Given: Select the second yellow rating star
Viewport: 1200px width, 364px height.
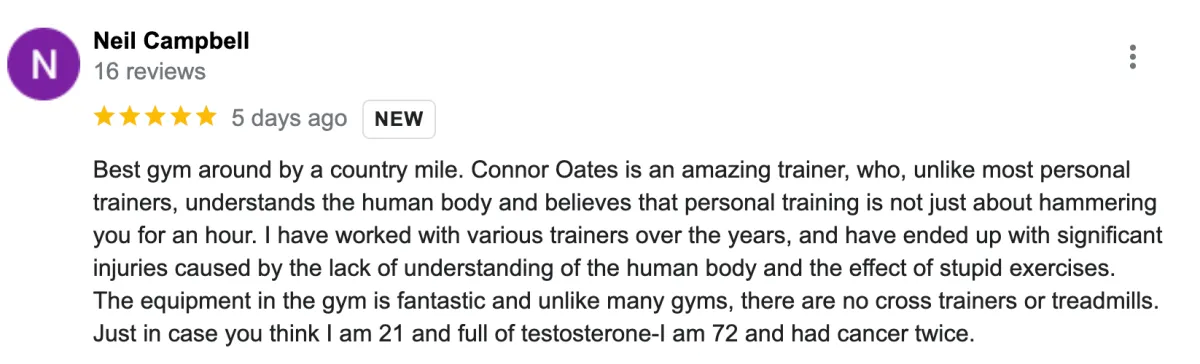Looking at the screenshot, I should pyautogui.click(x=129, y=118).
